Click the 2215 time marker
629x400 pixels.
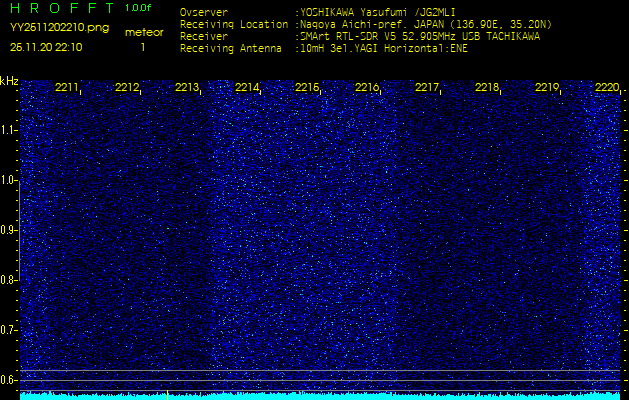click(307, 87)
